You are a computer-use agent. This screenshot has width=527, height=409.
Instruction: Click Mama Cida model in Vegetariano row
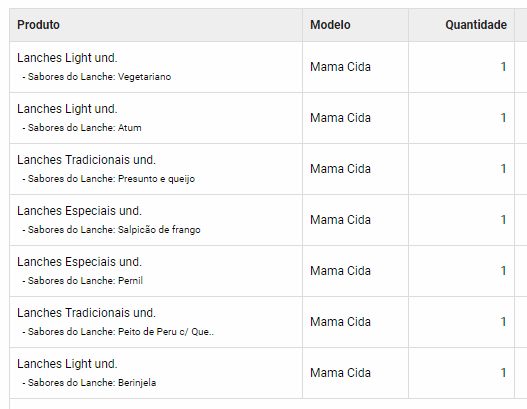coord(340,67)
